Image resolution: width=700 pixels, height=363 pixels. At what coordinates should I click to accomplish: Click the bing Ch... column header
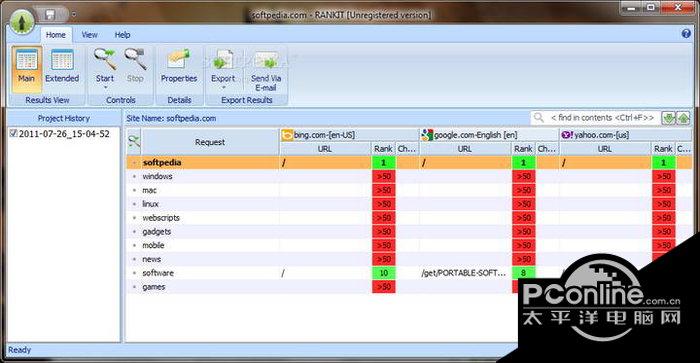(407, 149)
